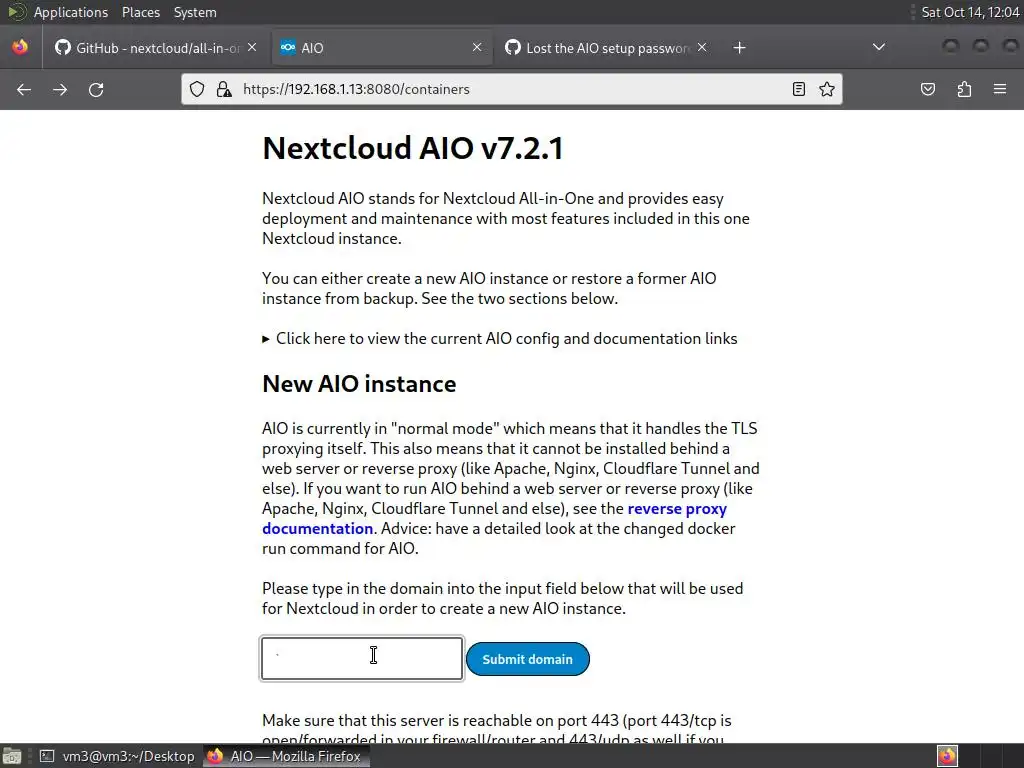
Task: Click the domain input field
Action: (x=362, y=658)
